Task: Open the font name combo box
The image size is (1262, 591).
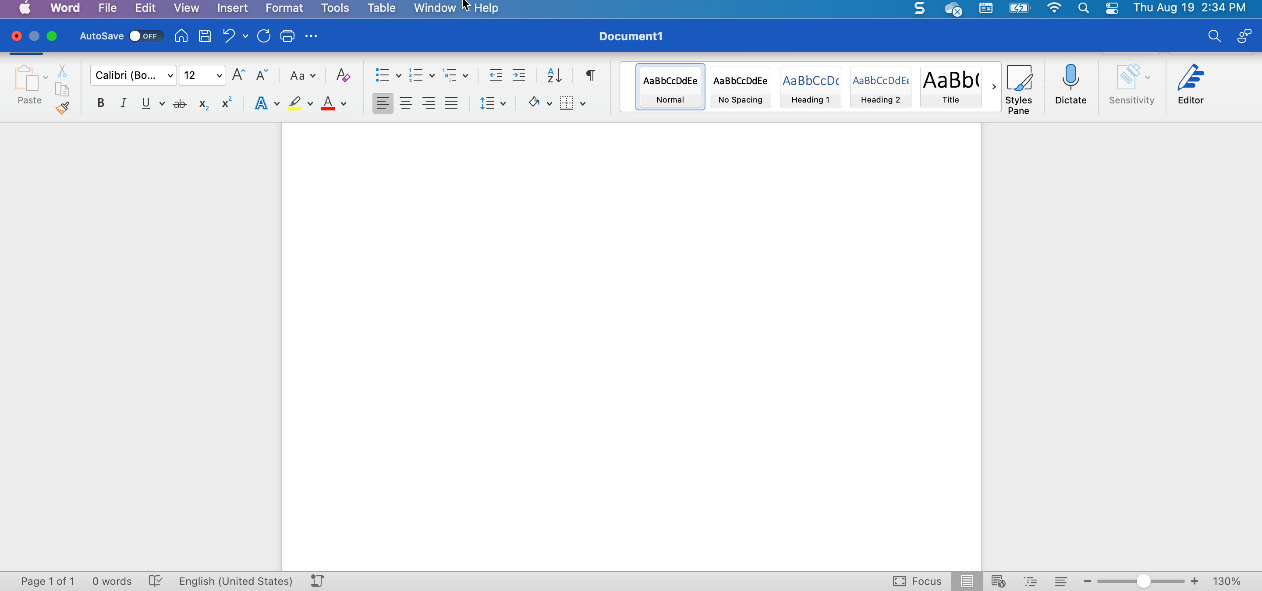Action: pyautogui.click(x=133, y=75)
